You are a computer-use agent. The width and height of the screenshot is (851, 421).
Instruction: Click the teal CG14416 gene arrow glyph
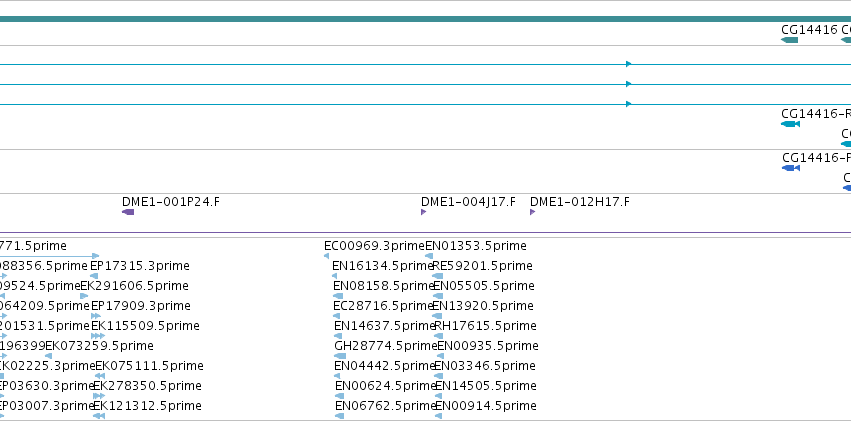[789, 40]
